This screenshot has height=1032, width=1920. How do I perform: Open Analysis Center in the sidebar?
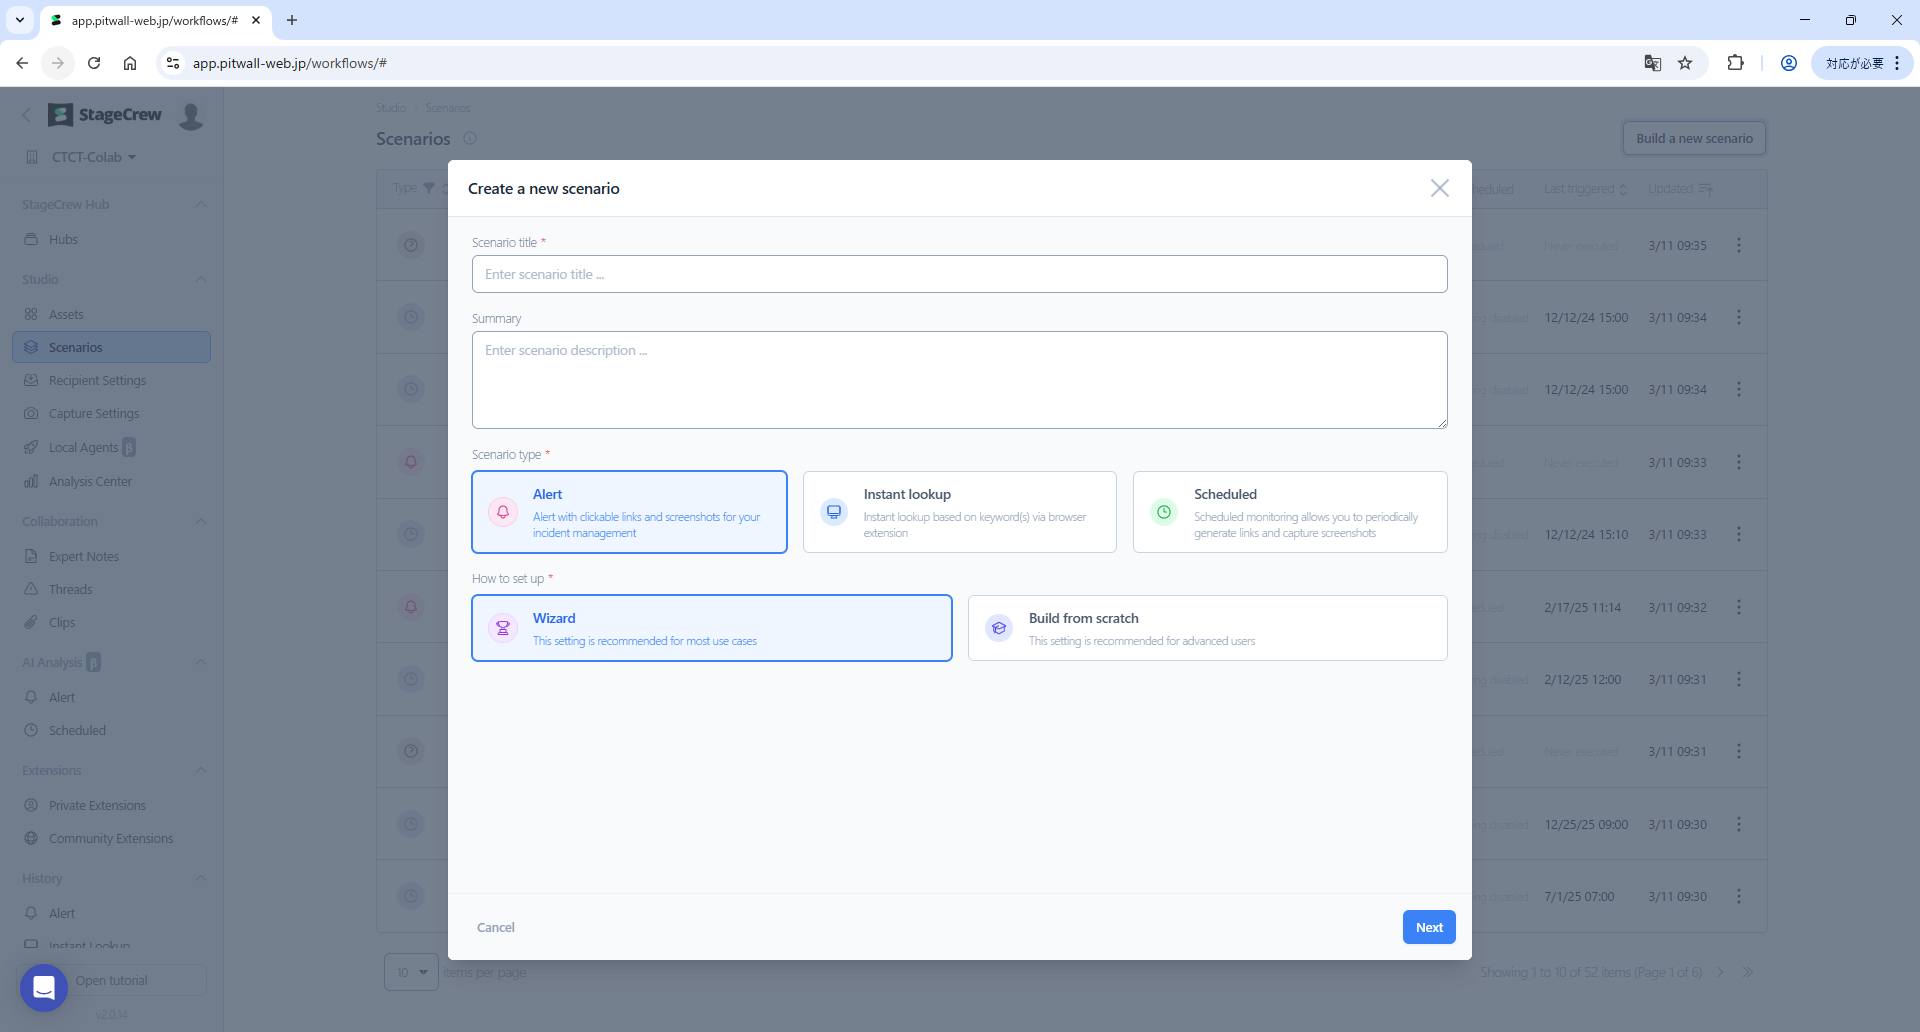coord(90,481)
